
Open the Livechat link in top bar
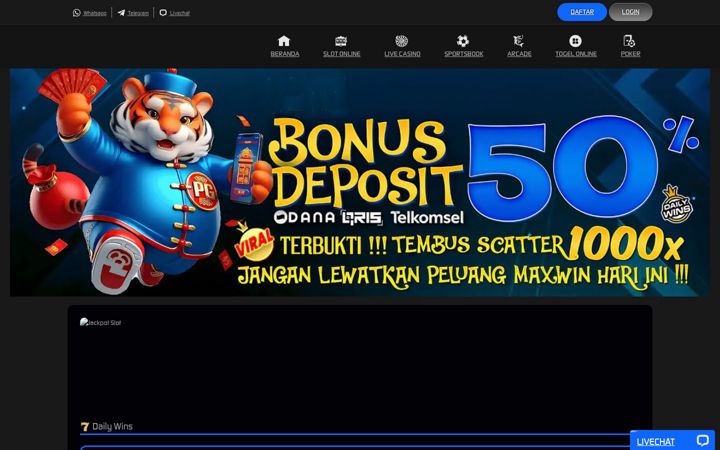180,13
